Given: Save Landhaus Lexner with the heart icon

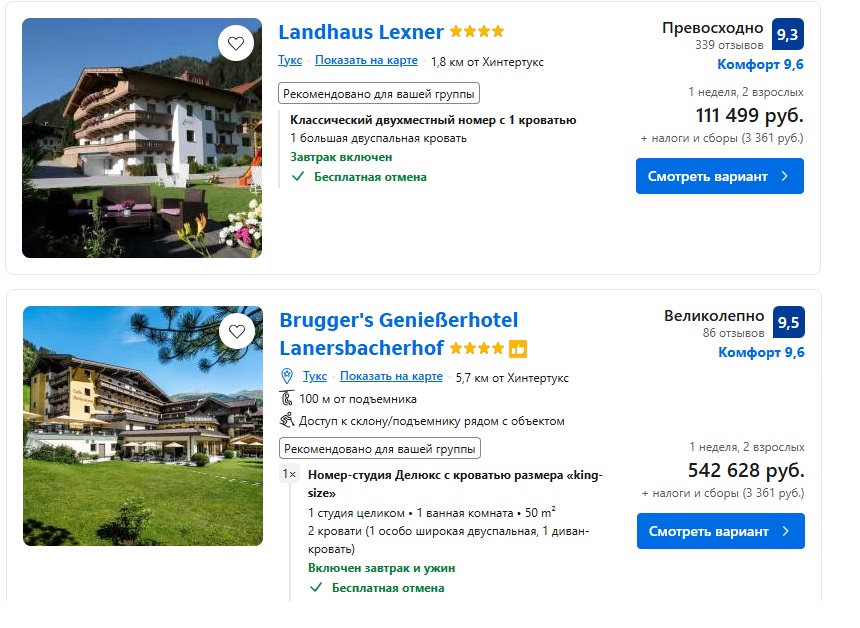Looking at the screenshot, I should tap(236, 43).
